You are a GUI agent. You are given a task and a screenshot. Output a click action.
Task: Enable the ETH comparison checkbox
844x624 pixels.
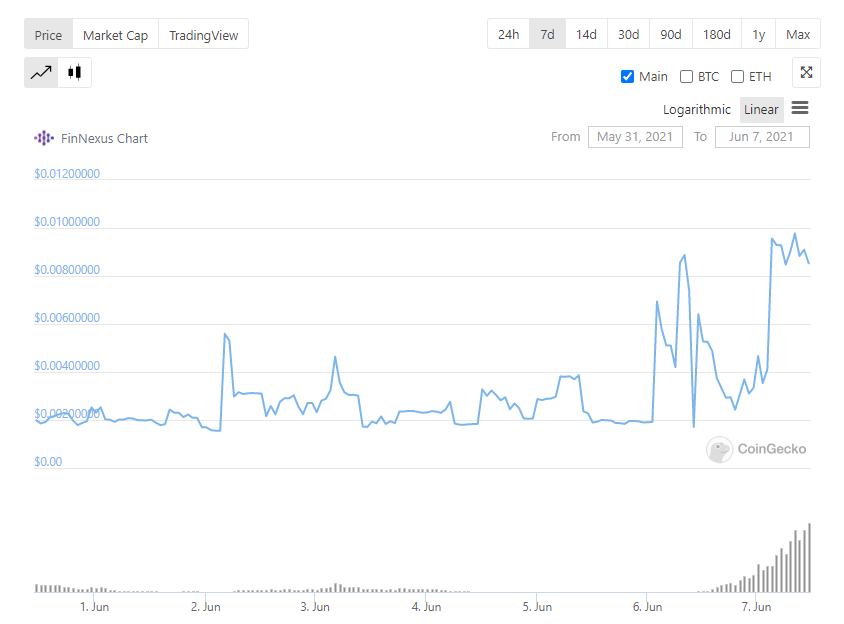(x=737, y=76)
